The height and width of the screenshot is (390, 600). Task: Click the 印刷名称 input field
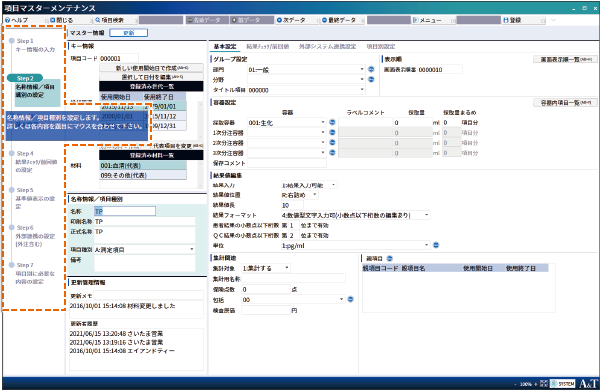145,222
